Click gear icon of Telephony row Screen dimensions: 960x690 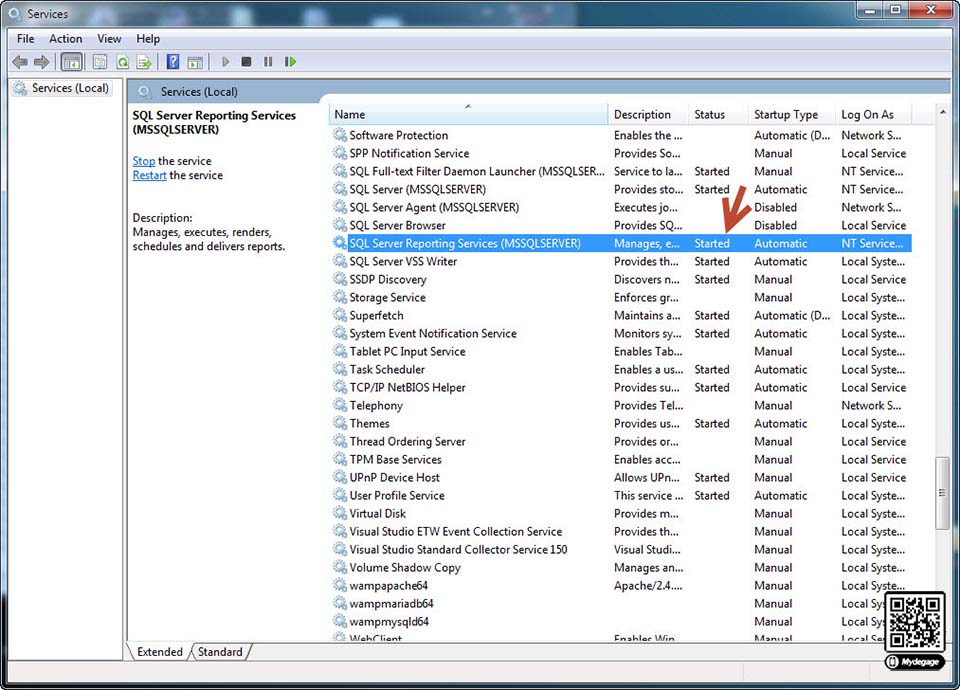coord(340,405)
